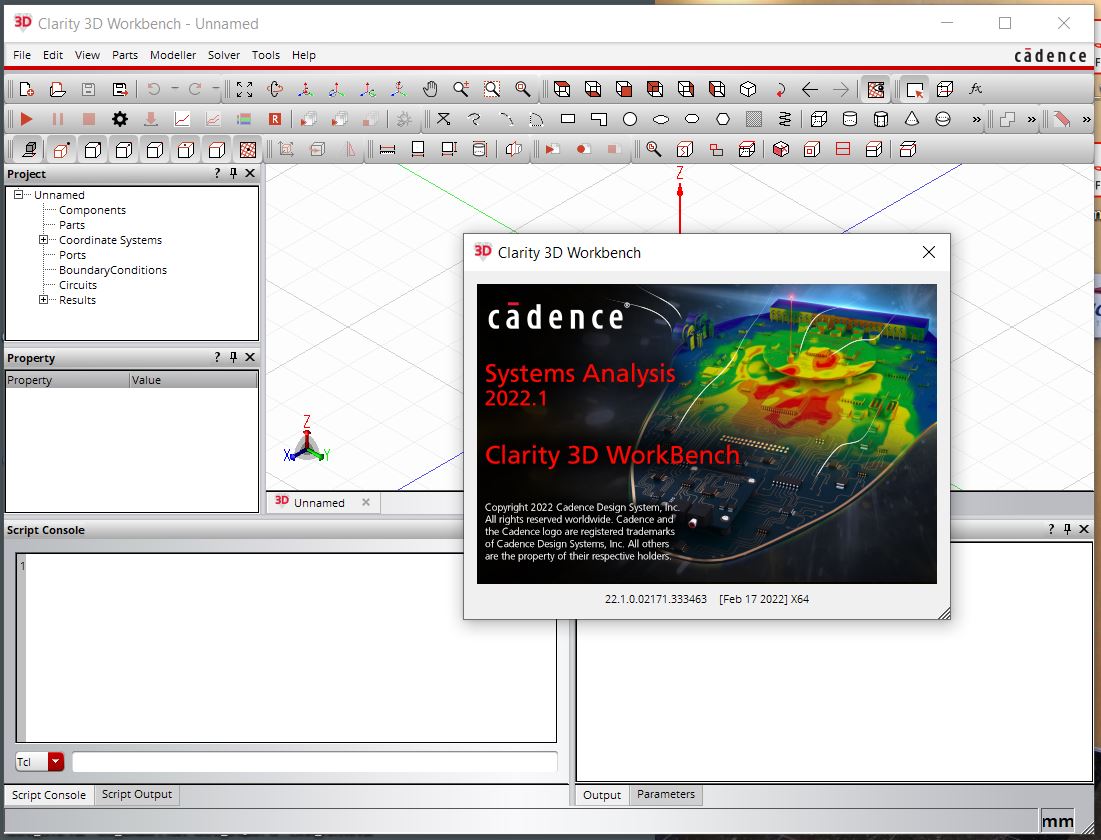This screenshot has height=840, width=1101.
Task: Open solver settings gear icon
Action: [120, 119]
